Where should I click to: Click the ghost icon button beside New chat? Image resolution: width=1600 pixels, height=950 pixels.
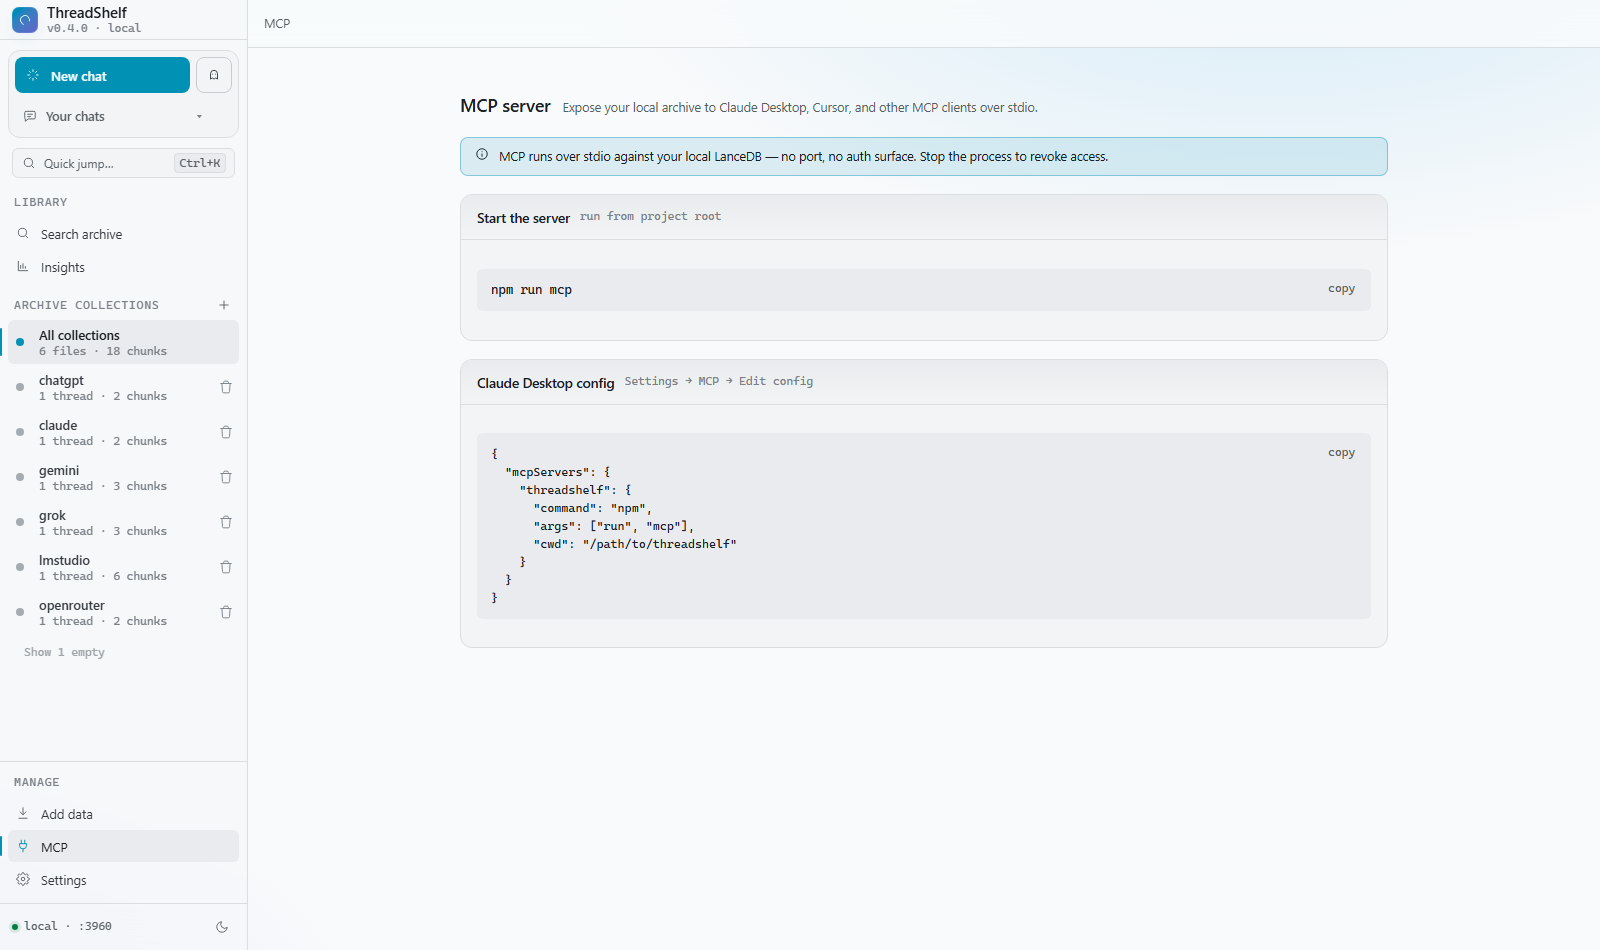pyautogui.click(x=214, y=75)
